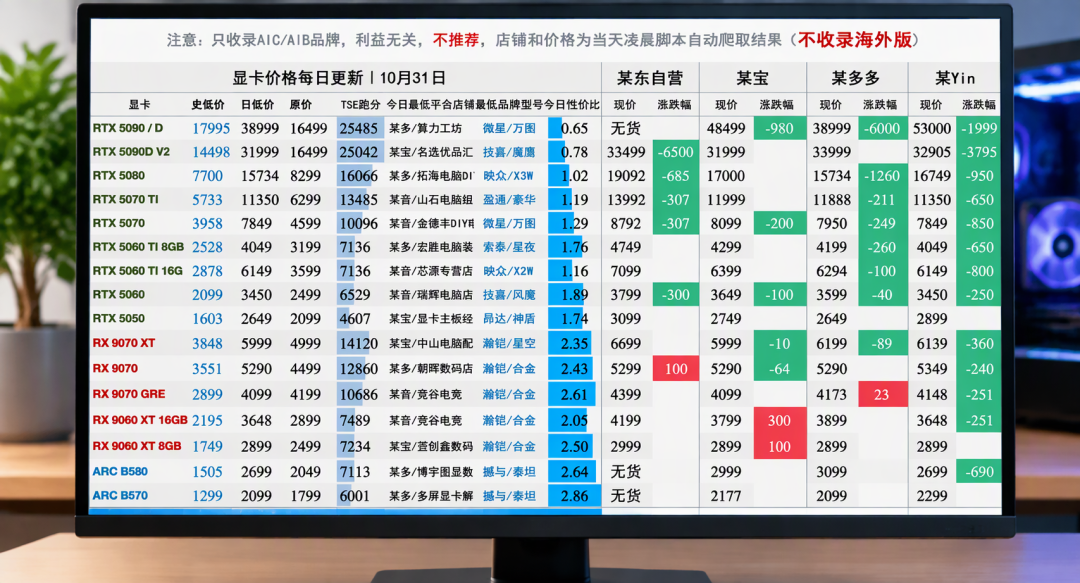The height and width of the screenshot is (583, 1080).
Task: Click the 无货 cell in RTX 5090 / D row
Action: [625, 128]
